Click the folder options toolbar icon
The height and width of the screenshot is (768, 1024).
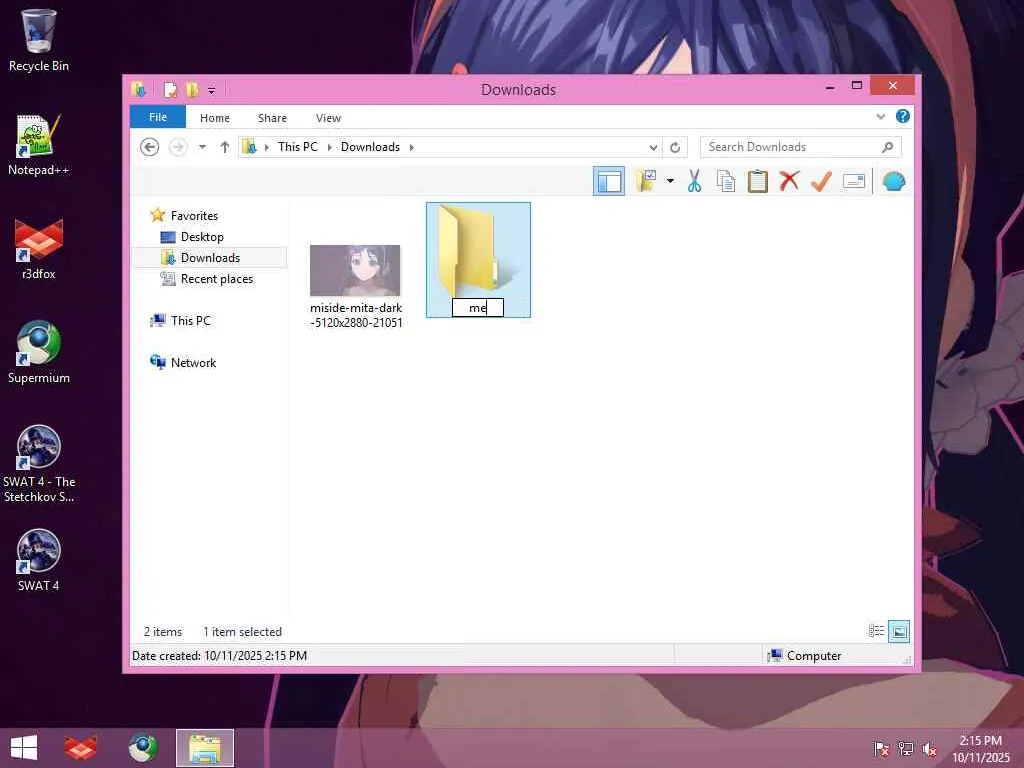(x=646, y=181)
